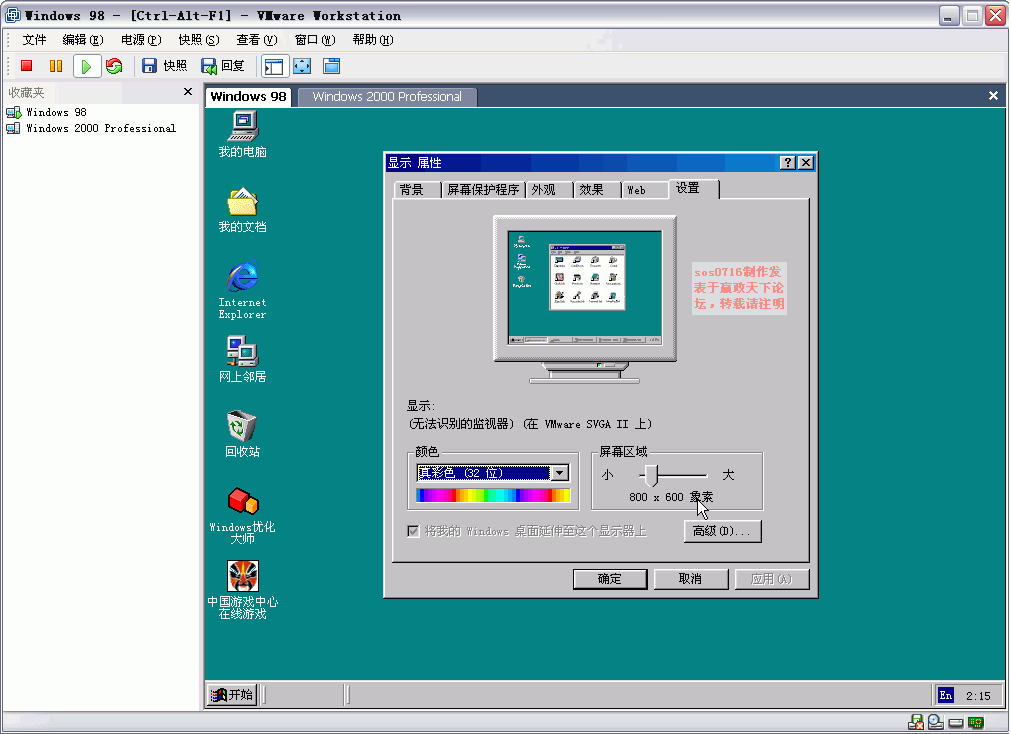Click the Reset icon with circular arrows

(x=114, y=66)
